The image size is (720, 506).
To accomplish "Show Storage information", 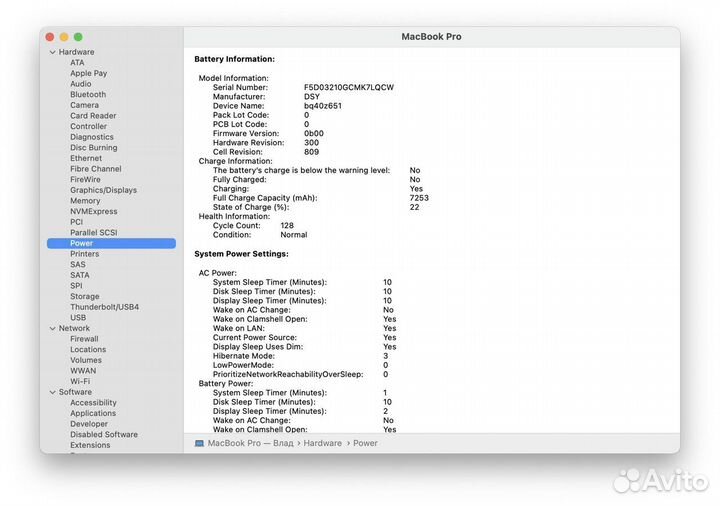I will (x=85, y=296).
